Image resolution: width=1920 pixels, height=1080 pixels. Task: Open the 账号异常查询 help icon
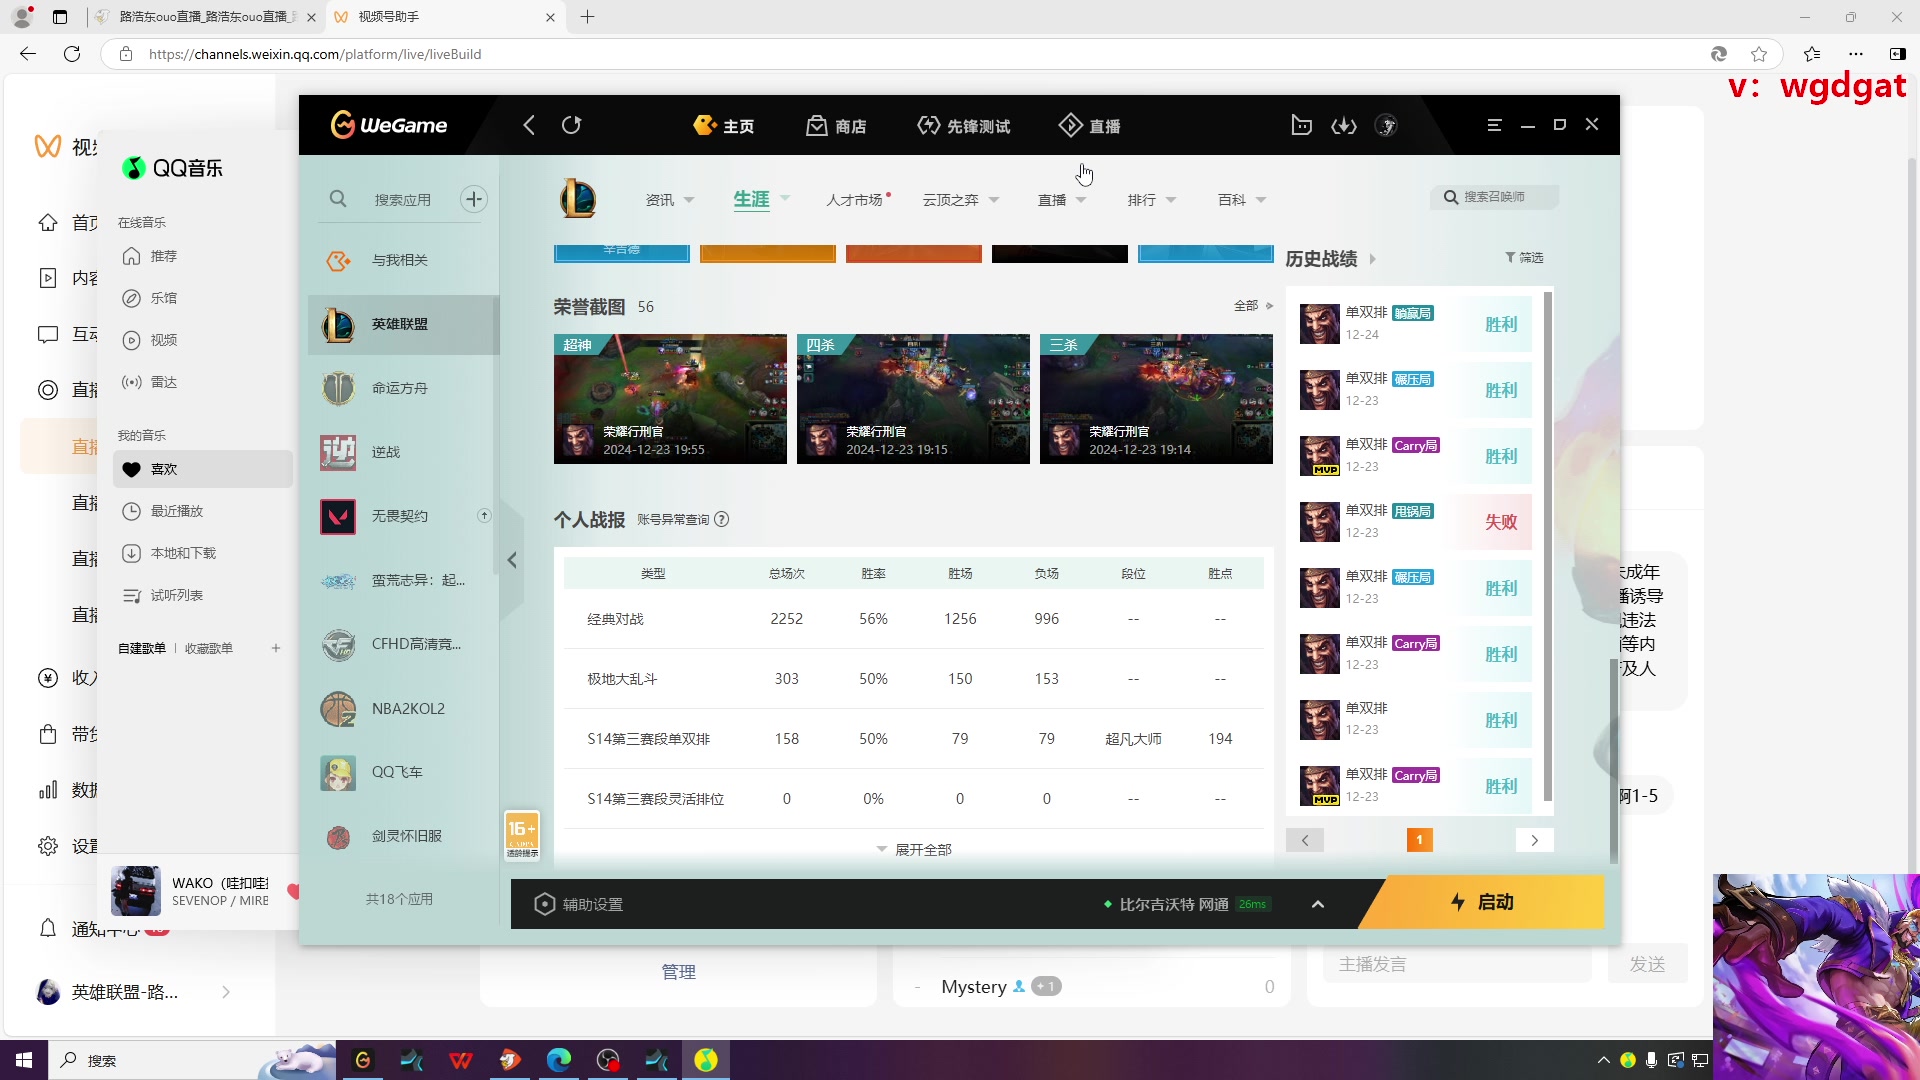click(x=722, y=519)
